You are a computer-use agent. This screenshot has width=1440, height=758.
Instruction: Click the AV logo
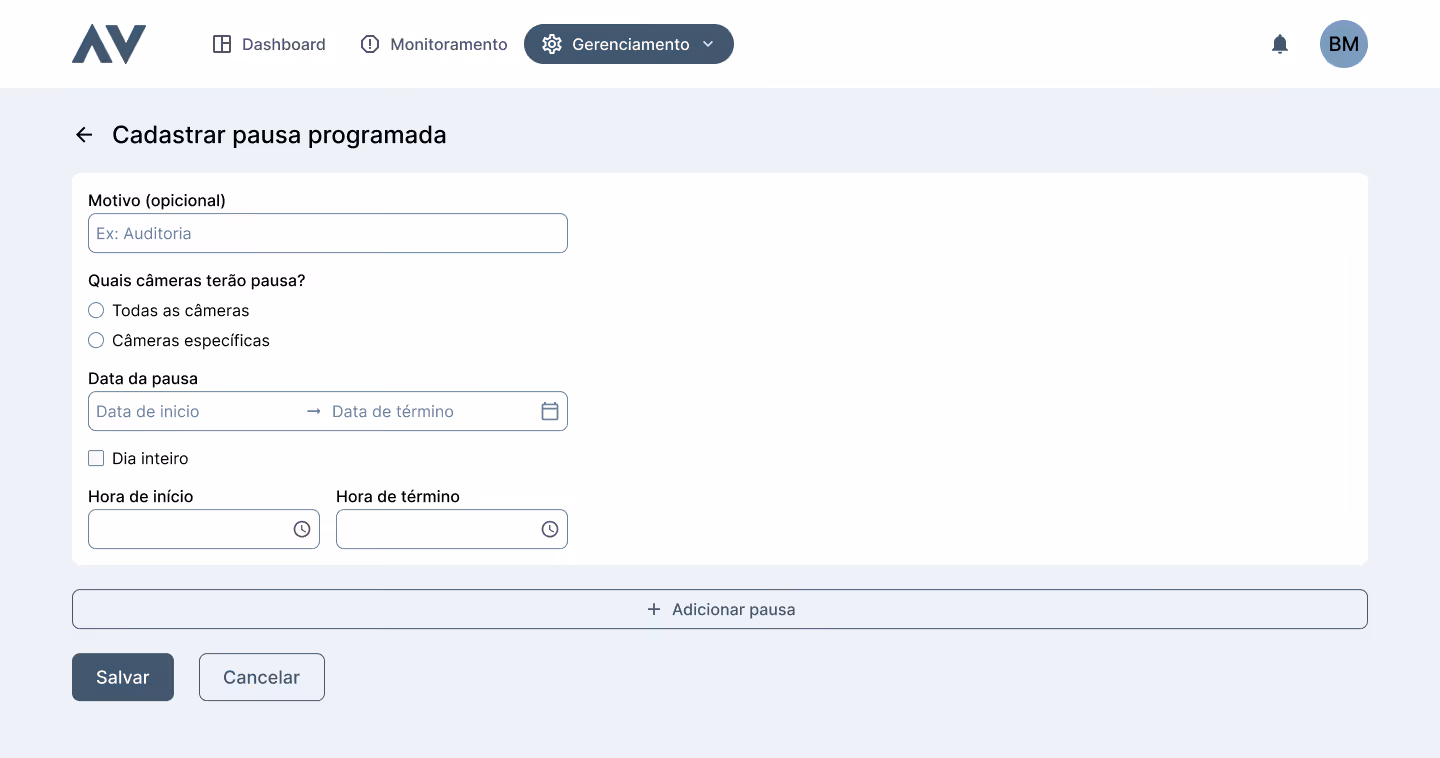[x=109, y=44]
